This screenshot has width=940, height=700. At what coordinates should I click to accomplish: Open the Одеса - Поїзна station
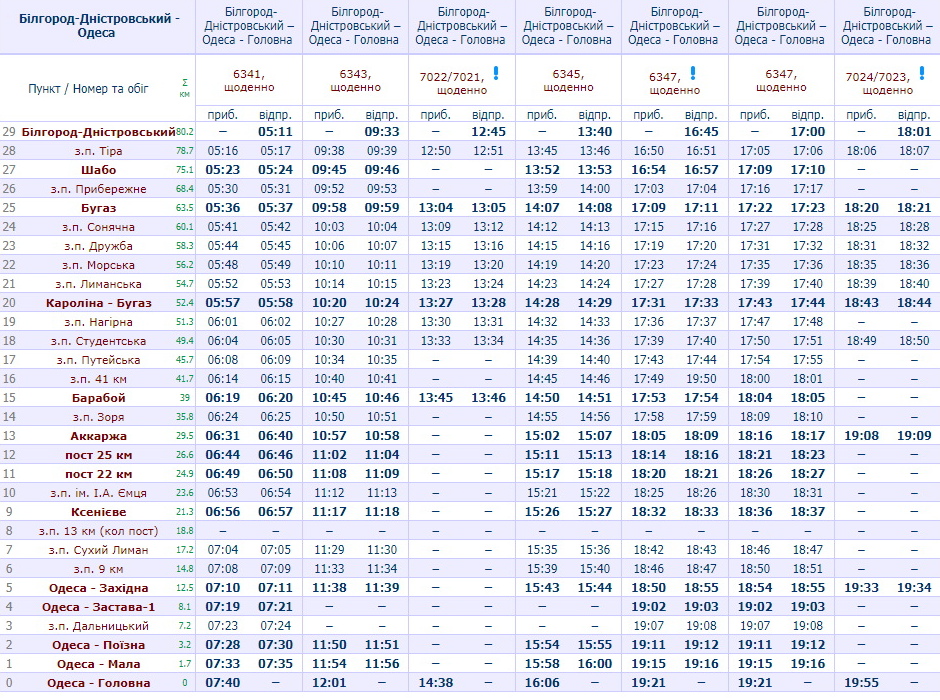(98, 645)
